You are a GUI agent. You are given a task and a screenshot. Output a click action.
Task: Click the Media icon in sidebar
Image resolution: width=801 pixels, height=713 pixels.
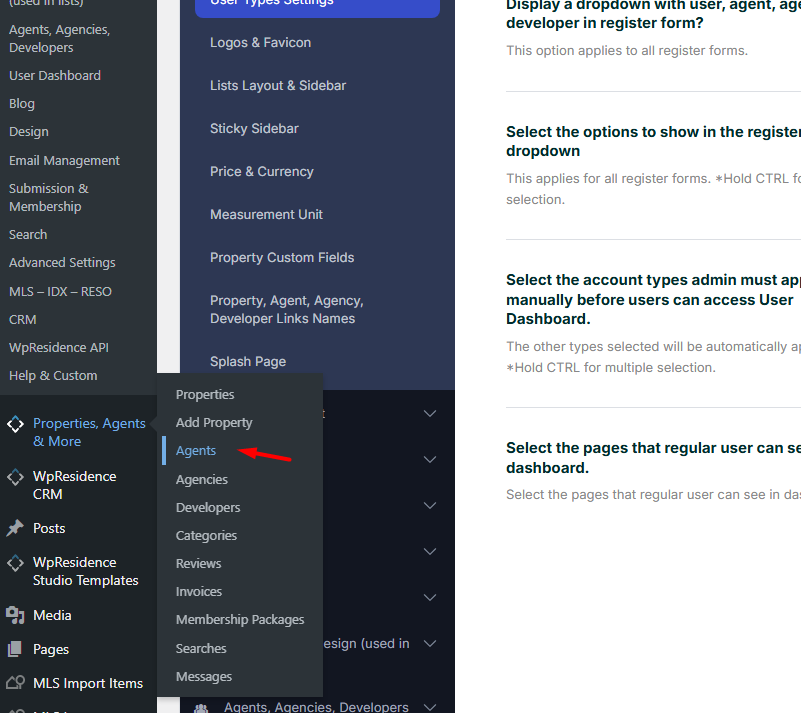pos(15,615)
